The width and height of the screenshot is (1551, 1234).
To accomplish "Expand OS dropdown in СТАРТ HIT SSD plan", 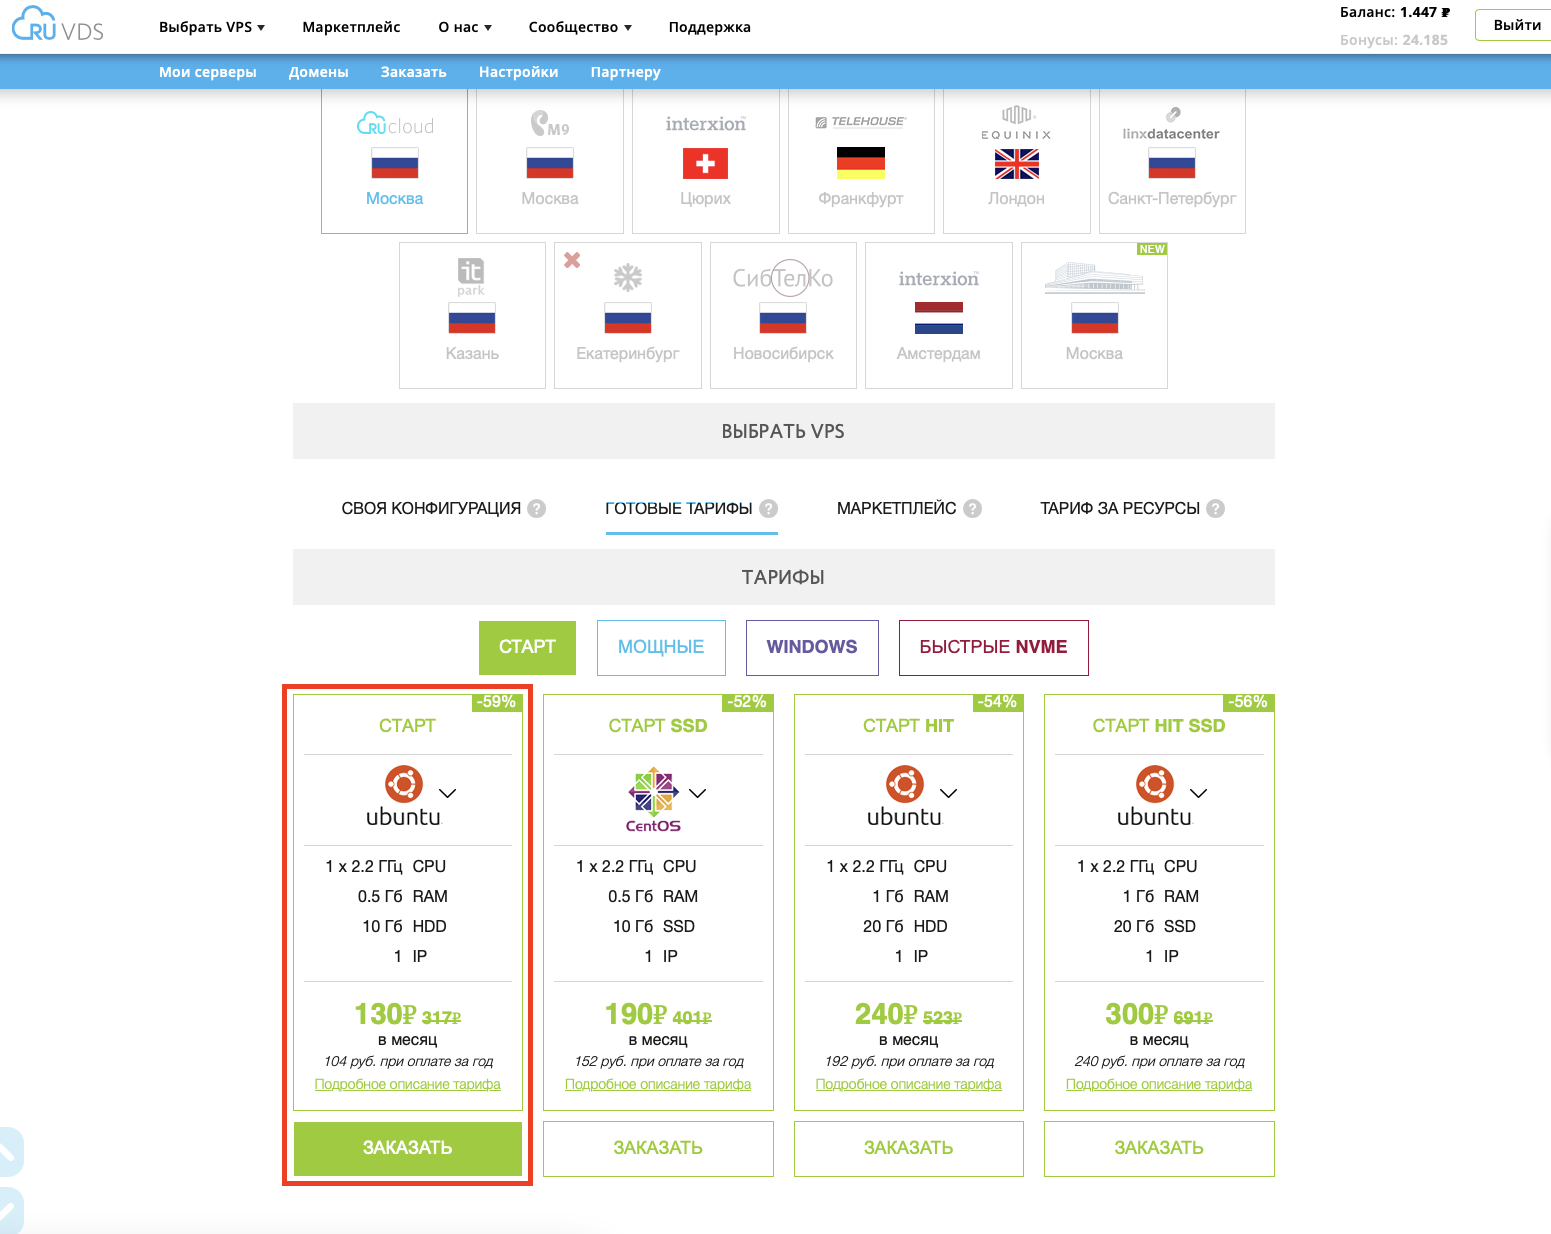I will (x=1199, y=793).
